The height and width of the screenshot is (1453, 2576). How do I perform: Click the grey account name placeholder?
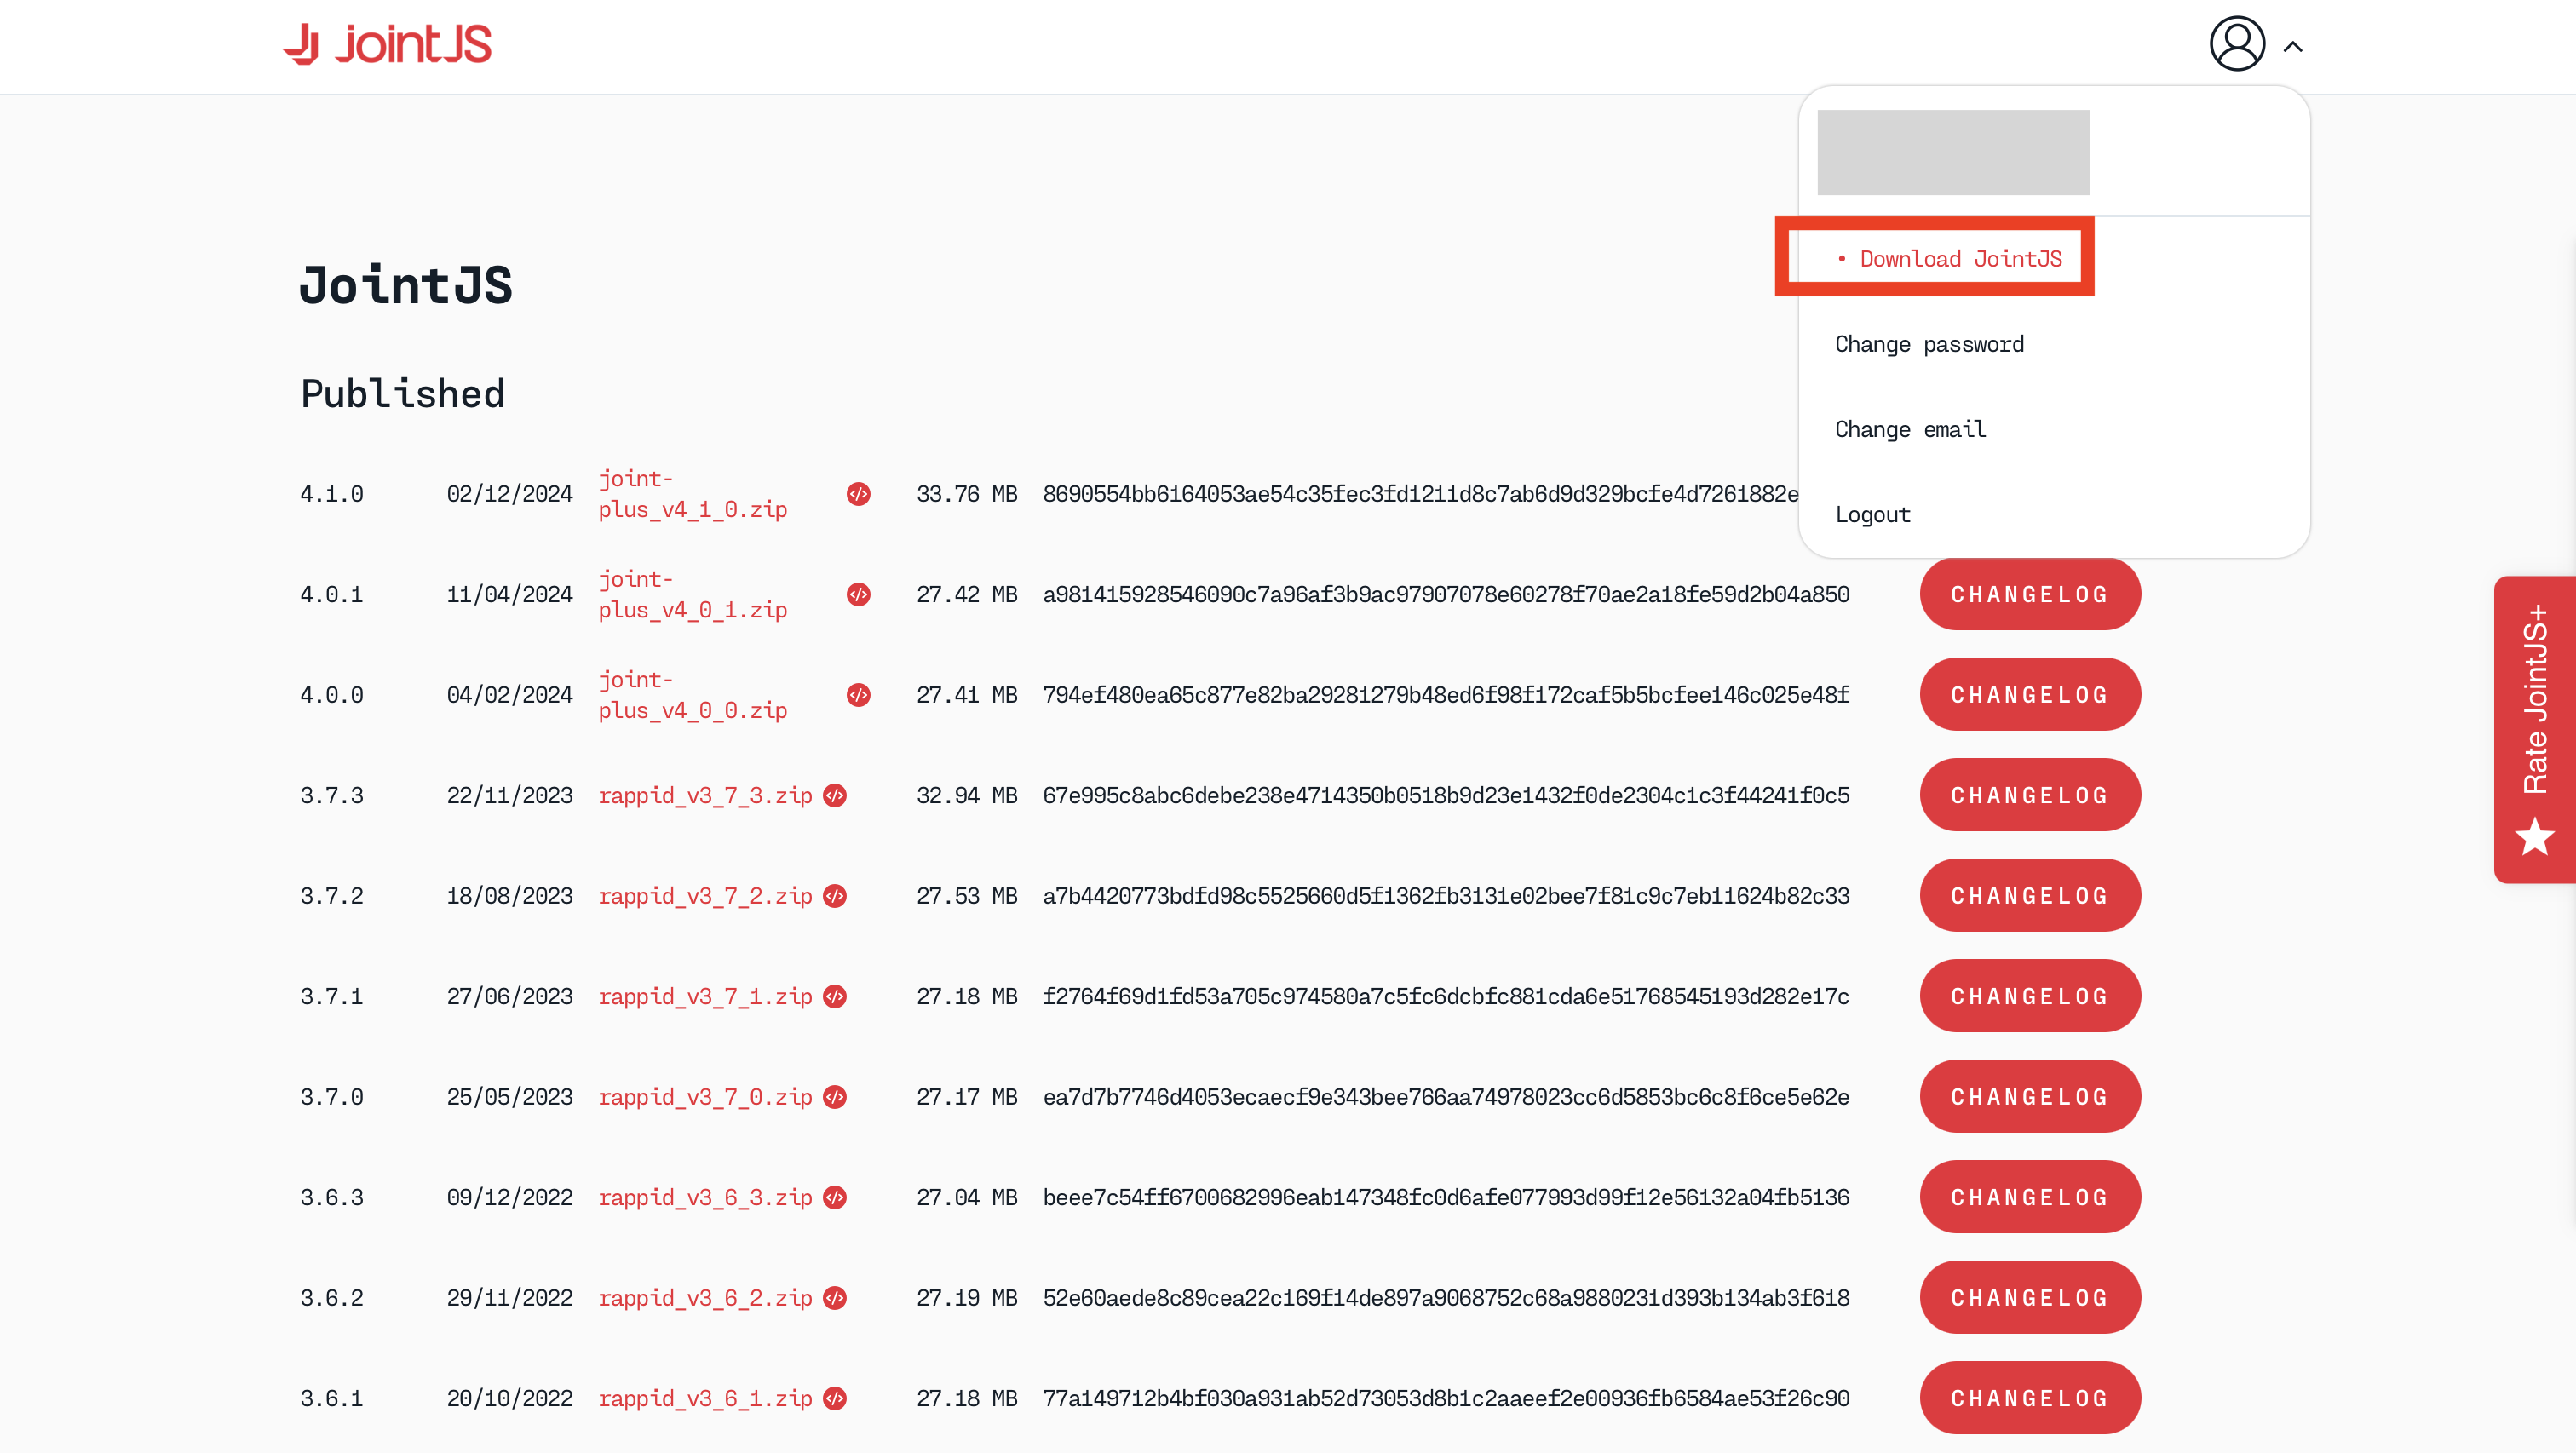[1953, 152]
